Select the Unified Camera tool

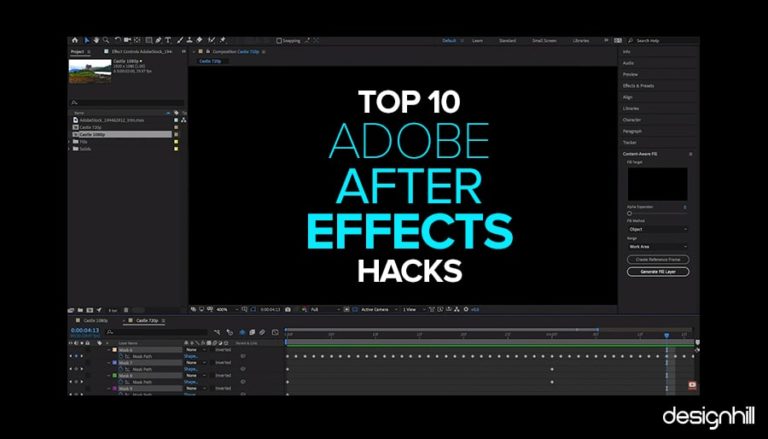coord(127,40)
